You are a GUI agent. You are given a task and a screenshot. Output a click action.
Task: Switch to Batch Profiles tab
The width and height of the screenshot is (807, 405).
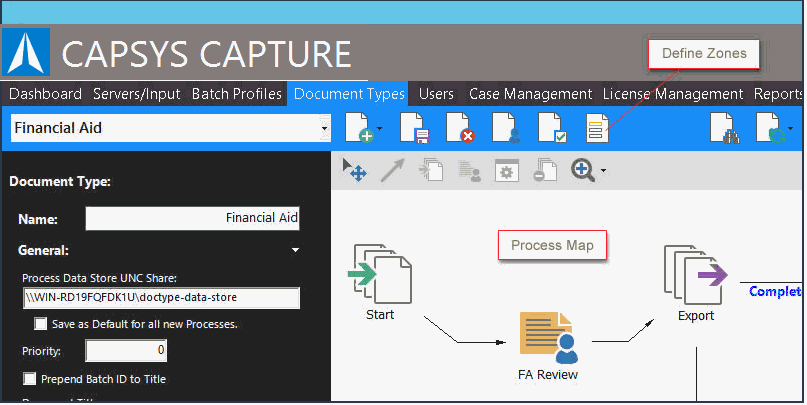(237, 94)
